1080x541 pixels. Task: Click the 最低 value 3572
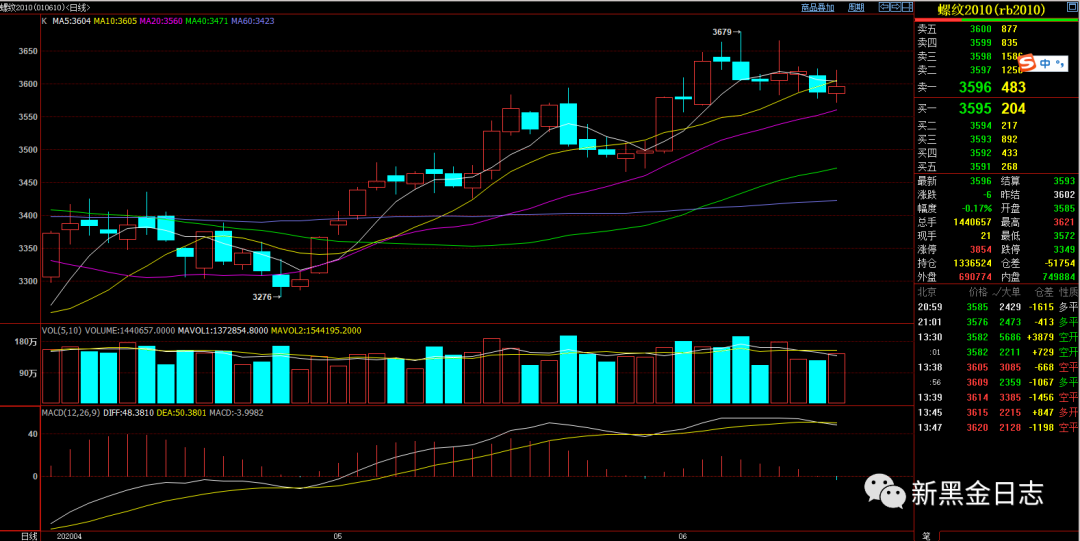(1064, 236)
